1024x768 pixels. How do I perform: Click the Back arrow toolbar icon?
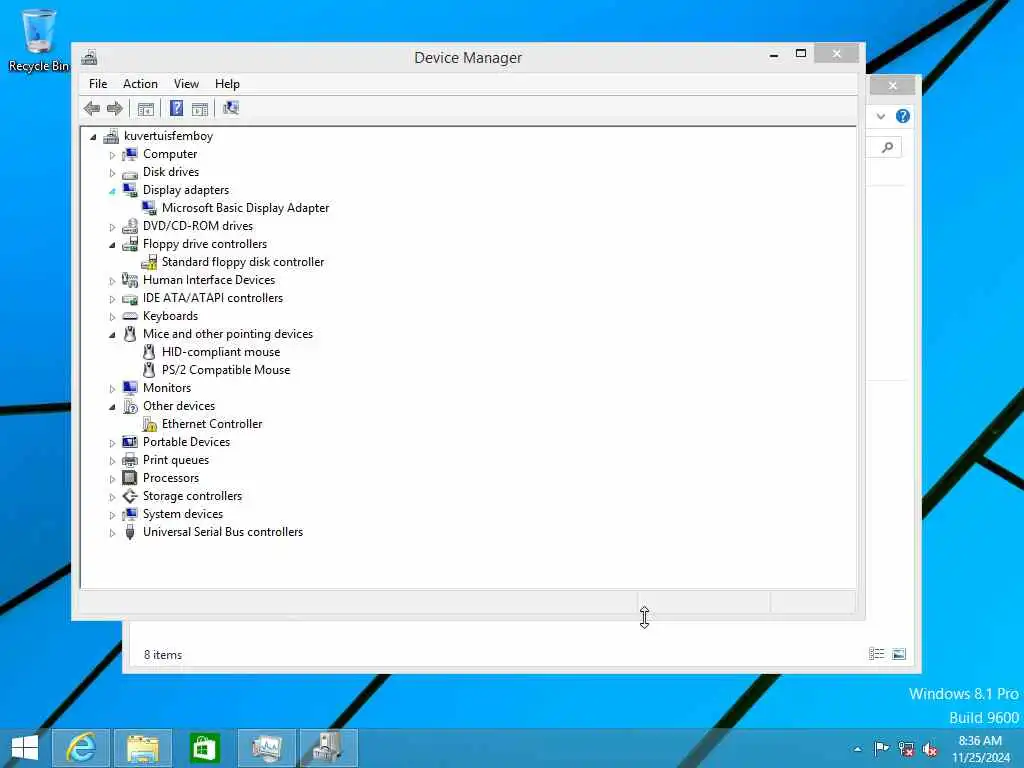91,108
